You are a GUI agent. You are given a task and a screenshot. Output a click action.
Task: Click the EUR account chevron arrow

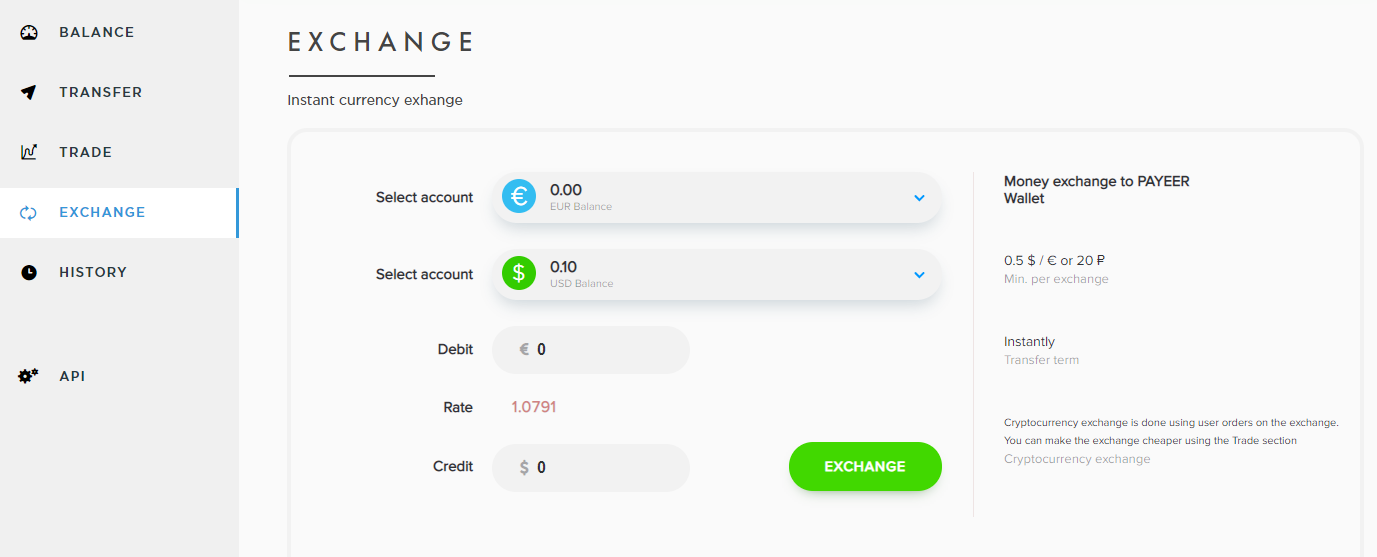(920, 198)
